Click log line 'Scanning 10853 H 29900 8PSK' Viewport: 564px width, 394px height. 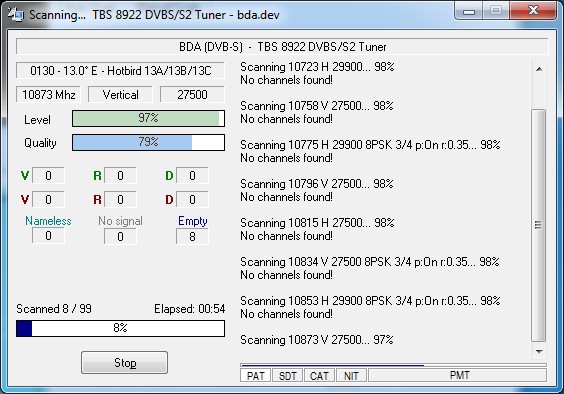point(370,301)
